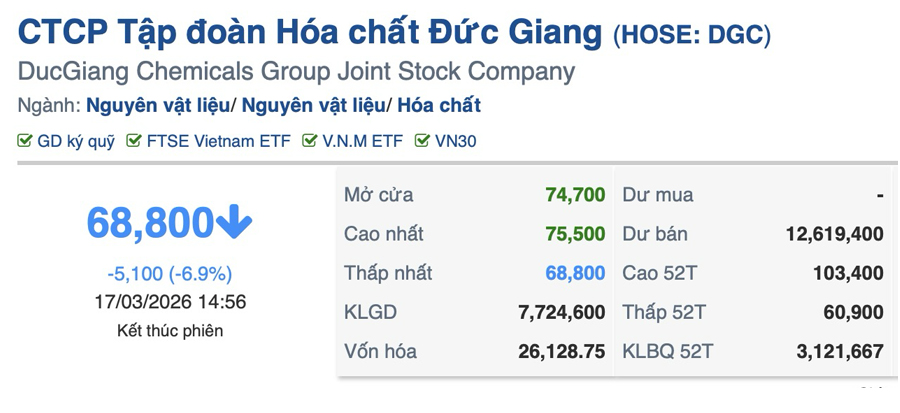Click the price change -5,100 (-6.9%)

pyautogui.click(x=169, y=274)
